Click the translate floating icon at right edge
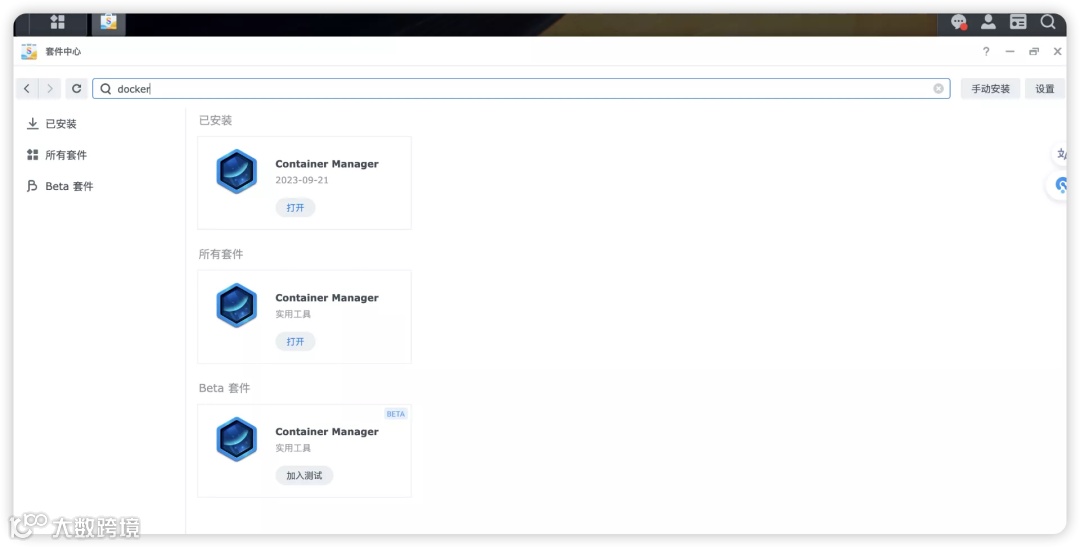 click(1061, 154)
